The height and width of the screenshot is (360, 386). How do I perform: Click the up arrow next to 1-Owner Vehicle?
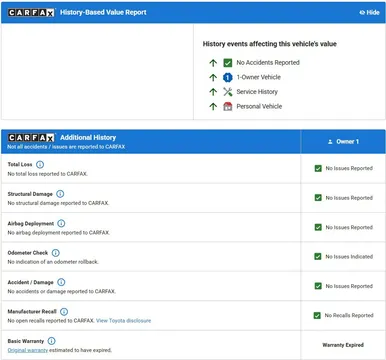pos(213,77)
